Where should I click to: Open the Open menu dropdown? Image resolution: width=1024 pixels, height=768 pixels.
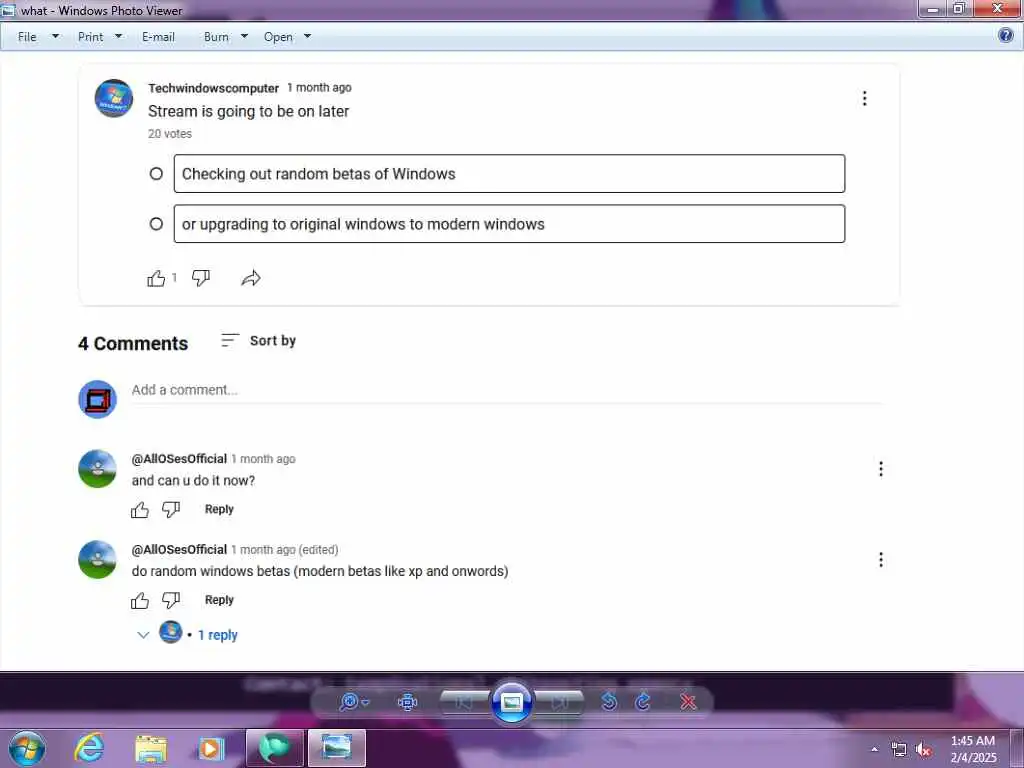(287, 37)
